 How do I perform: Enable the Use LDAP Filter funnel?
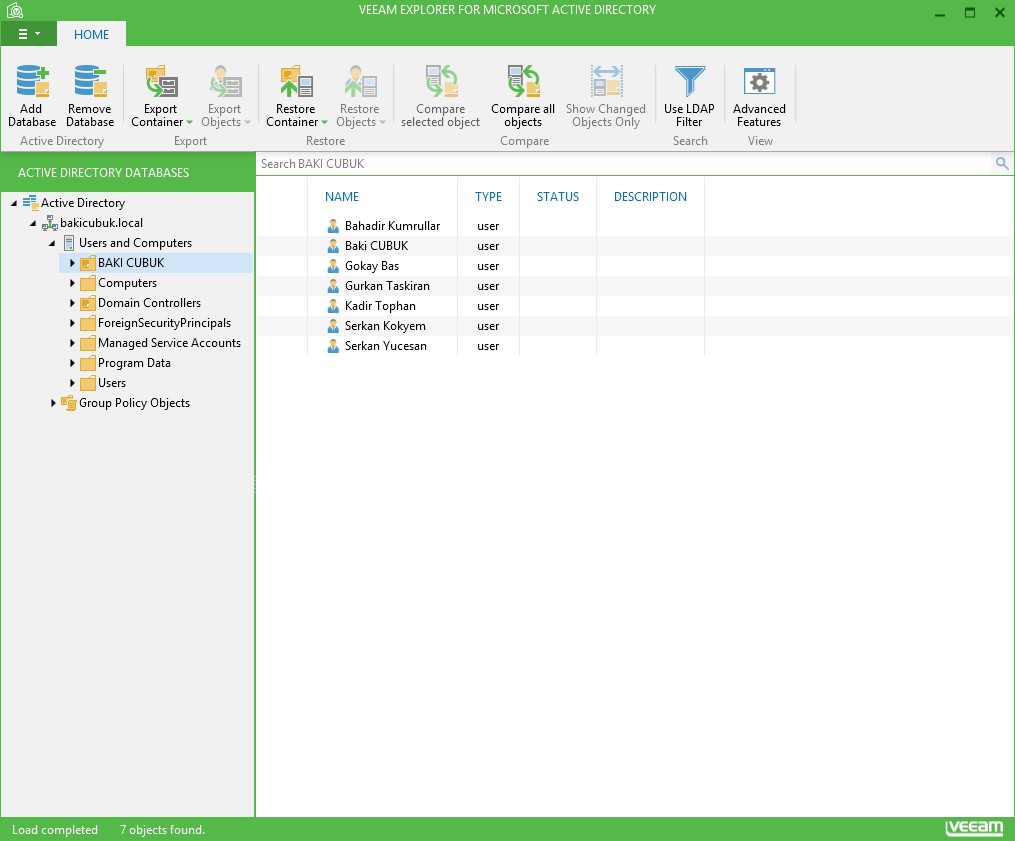click(689, 82)
